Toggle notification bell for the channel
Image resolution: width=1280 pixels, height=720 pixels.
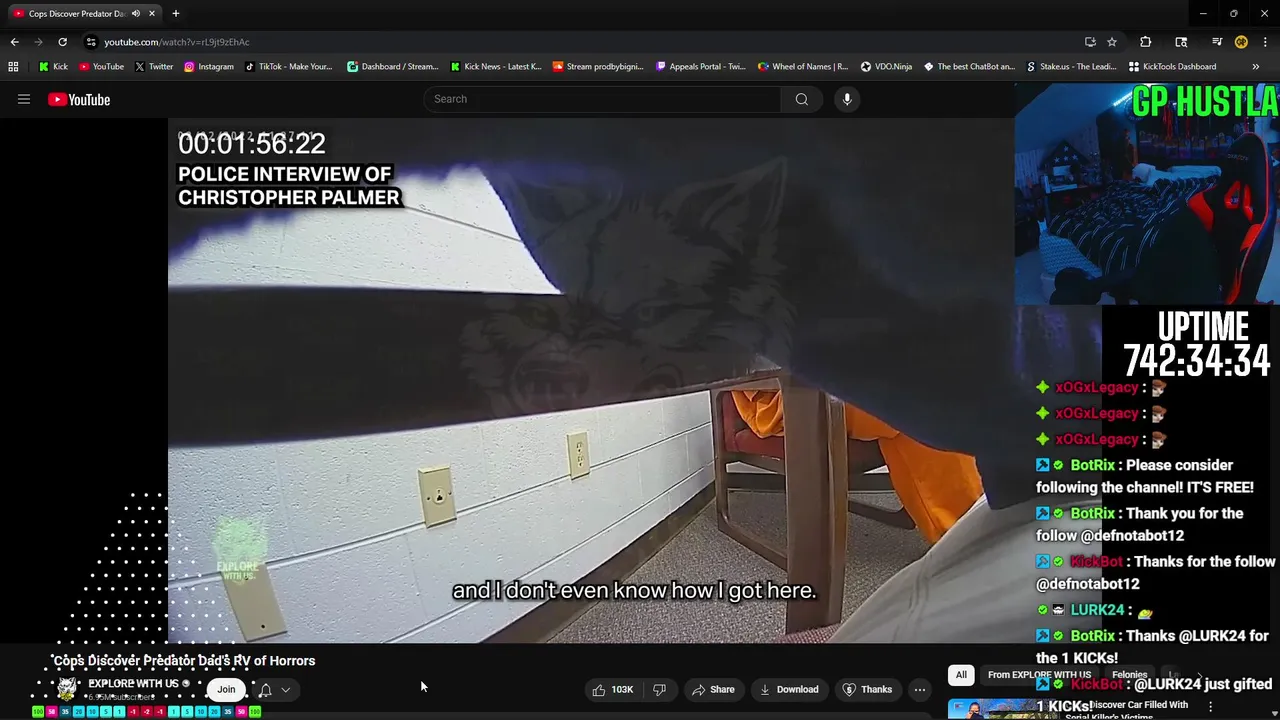(265, 690)
